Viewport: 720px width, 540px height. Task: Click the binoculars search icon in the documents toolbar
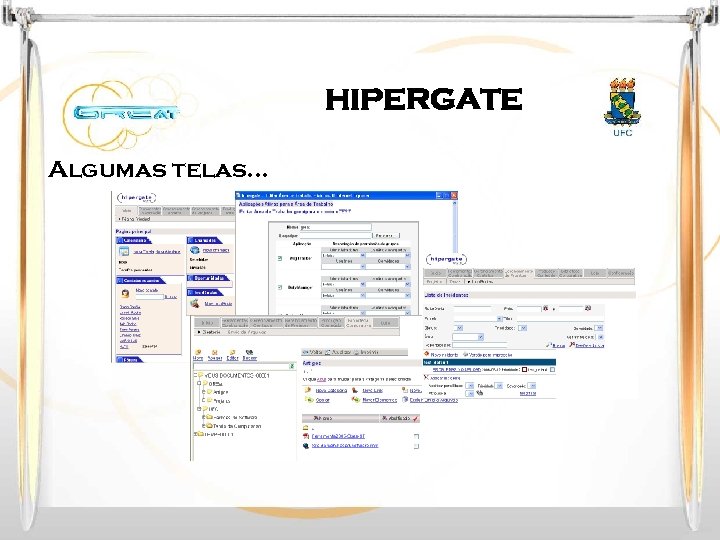click(249, 352)
